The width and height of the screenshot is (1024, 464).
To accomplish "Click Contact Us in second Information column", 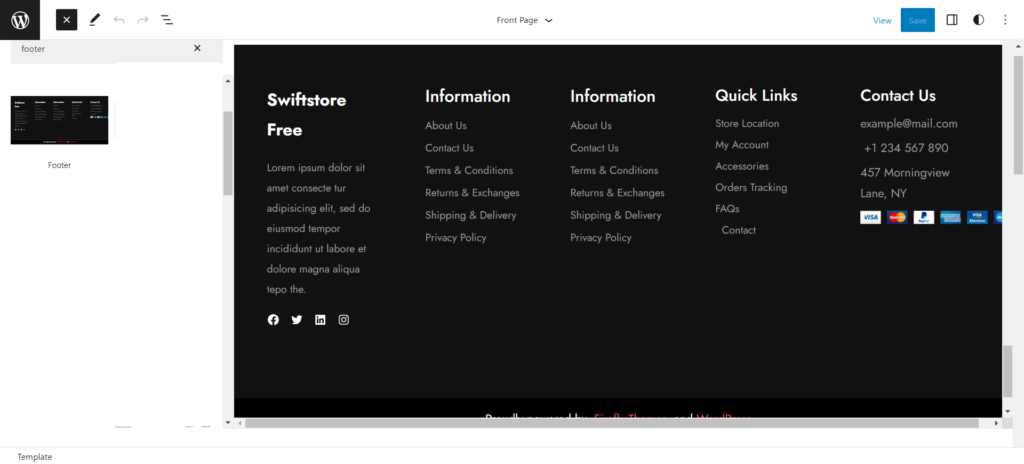I will pos(594,148).
